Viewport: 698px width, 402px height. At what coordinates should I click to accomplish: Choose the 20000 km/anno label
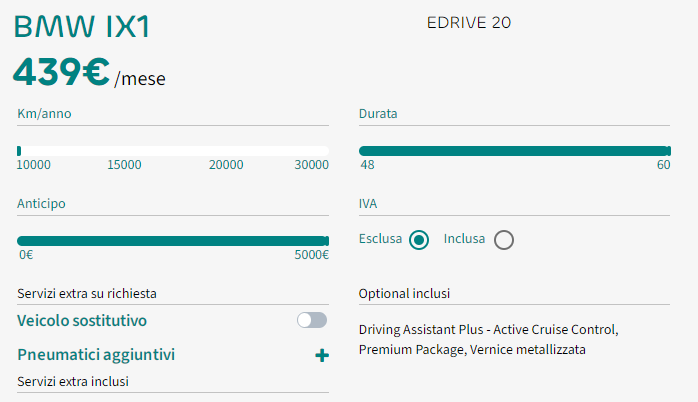click(226, 165)
